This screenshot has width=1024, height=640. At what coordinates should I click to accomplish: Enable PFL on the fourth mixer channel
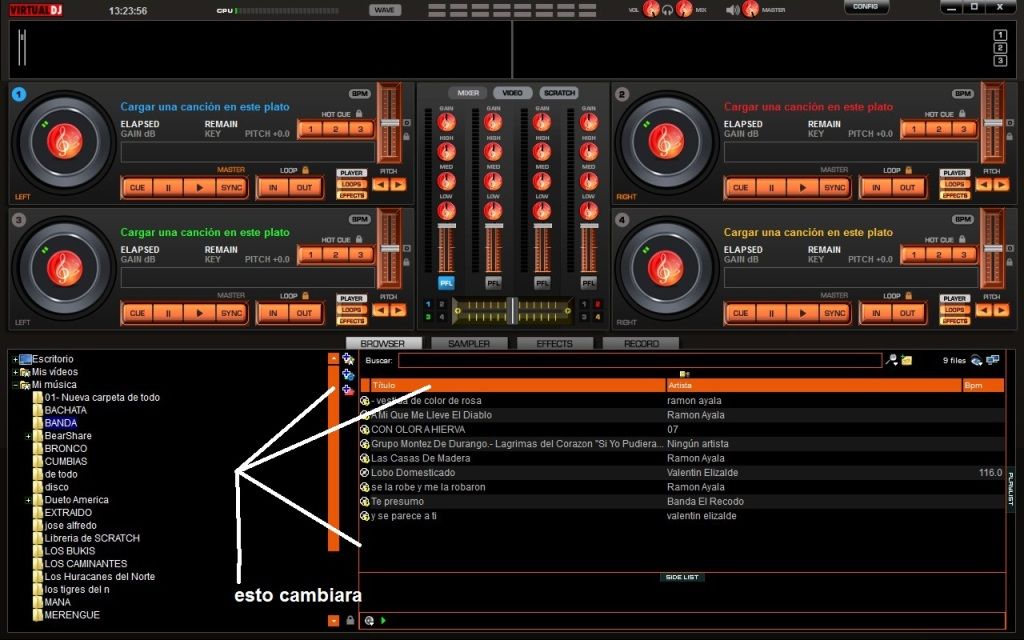pyautogui.click(x=588, y=283)
